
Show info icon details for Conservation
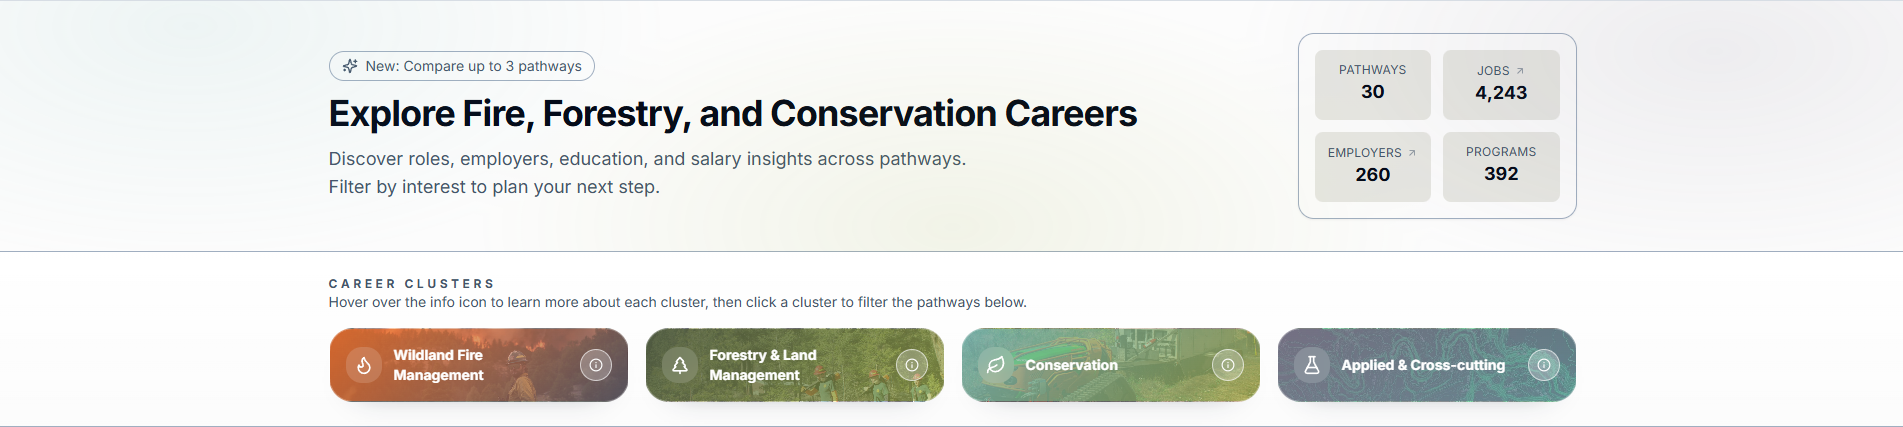pyautogui.click(x=1228, y=365)
